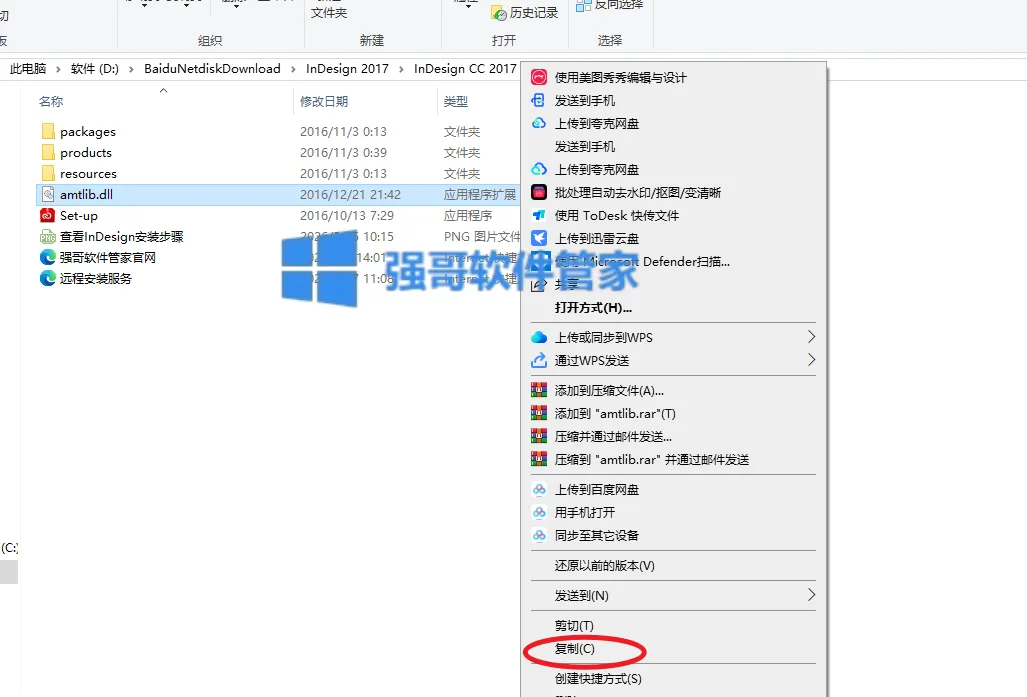Click the PNG 图片文件 type cell
1027x697 pixels.
(481, 236)
